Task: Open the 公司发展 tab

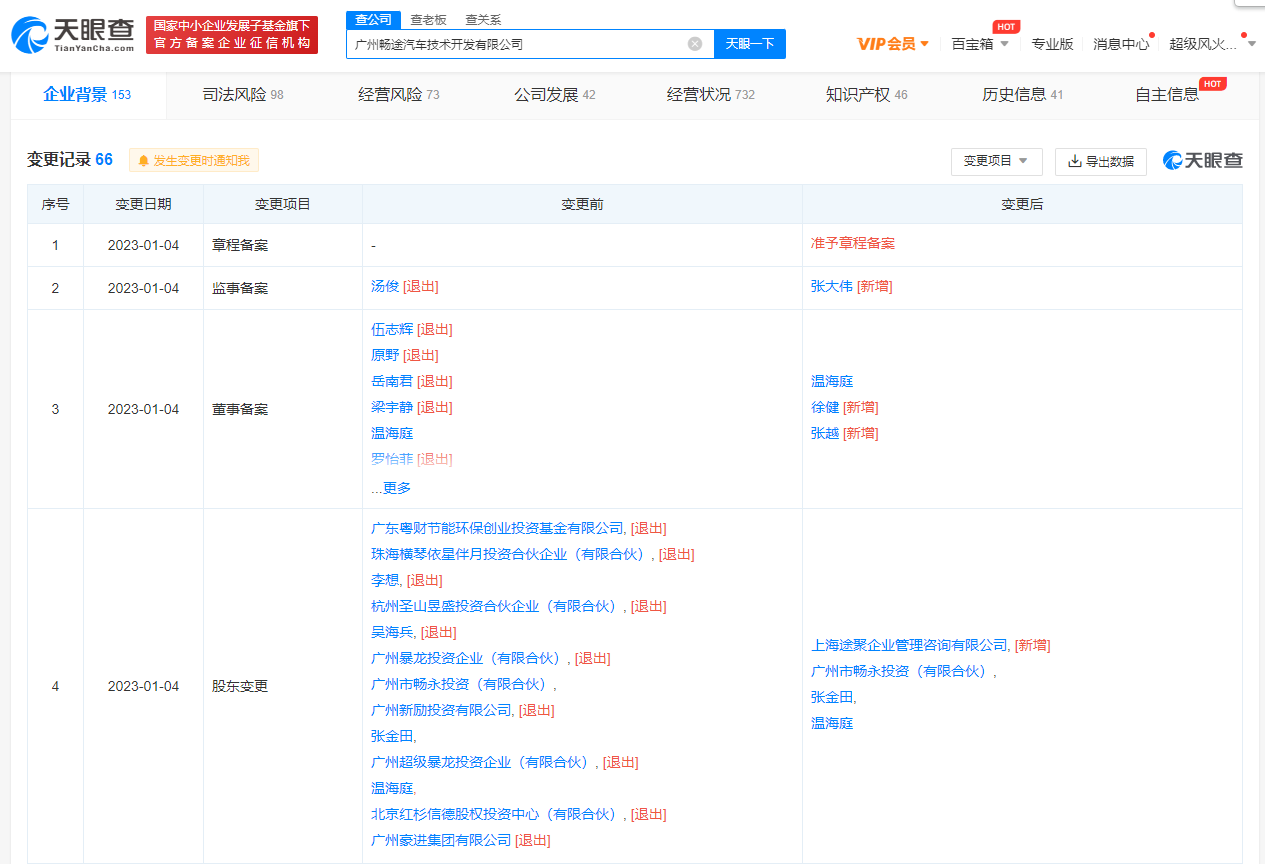Action: [x=555, y=95]
